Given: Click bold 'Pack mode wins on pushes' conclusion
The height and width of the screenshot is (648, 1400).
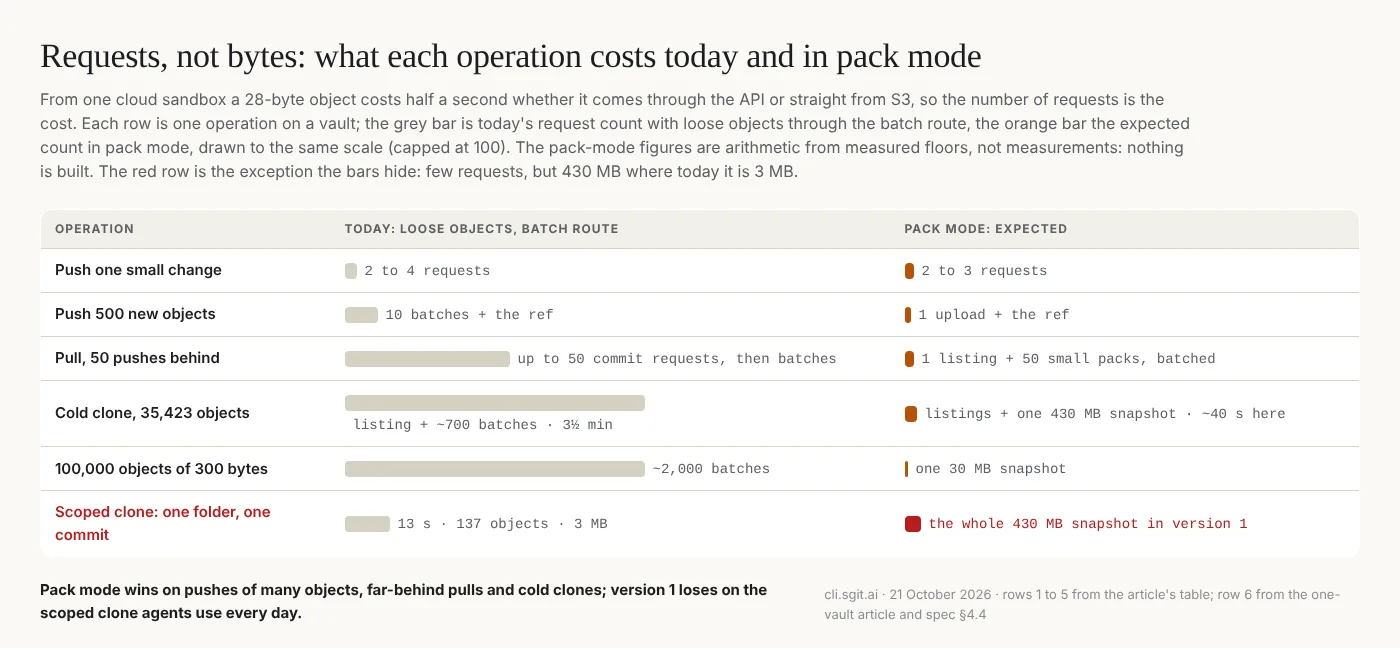Looking at the screenshot, I should pos(404,601).
